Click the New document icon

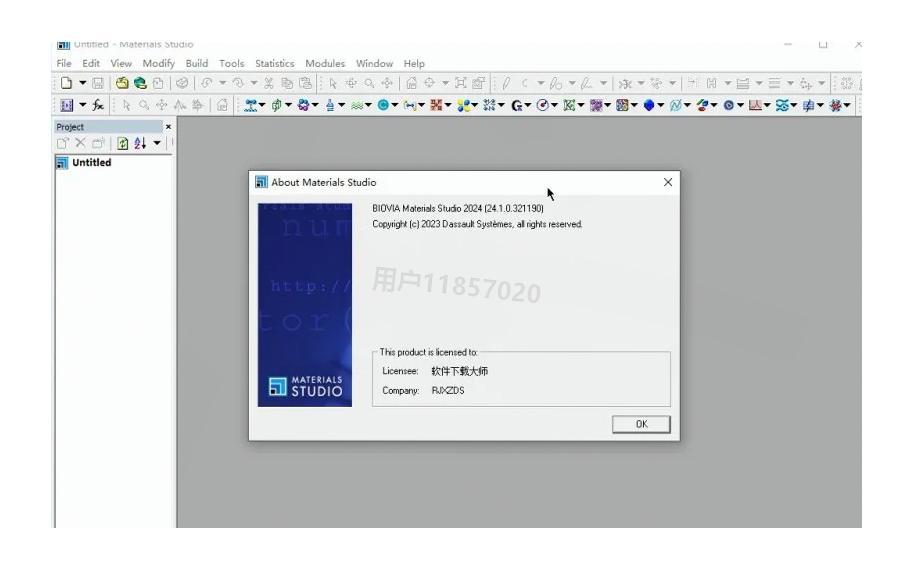(66, 83)
